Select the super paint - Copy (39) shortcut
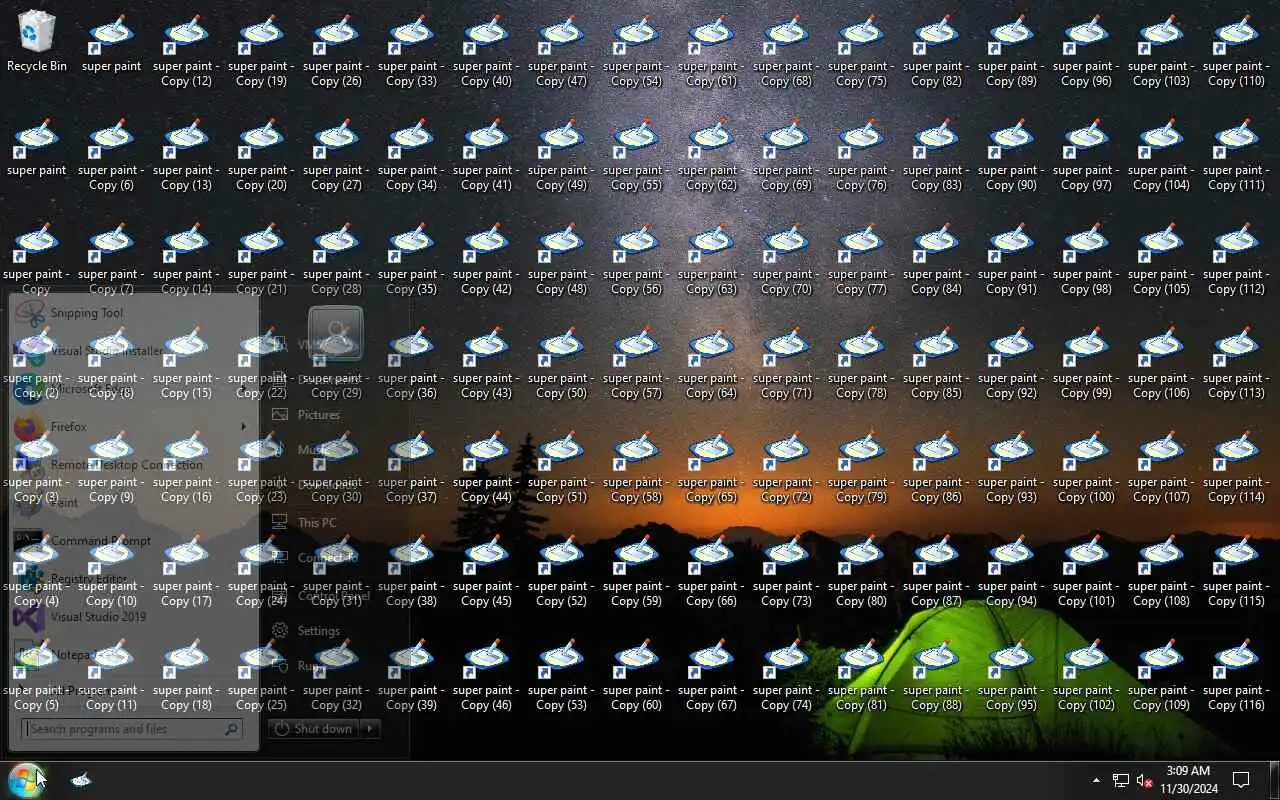 411,675
